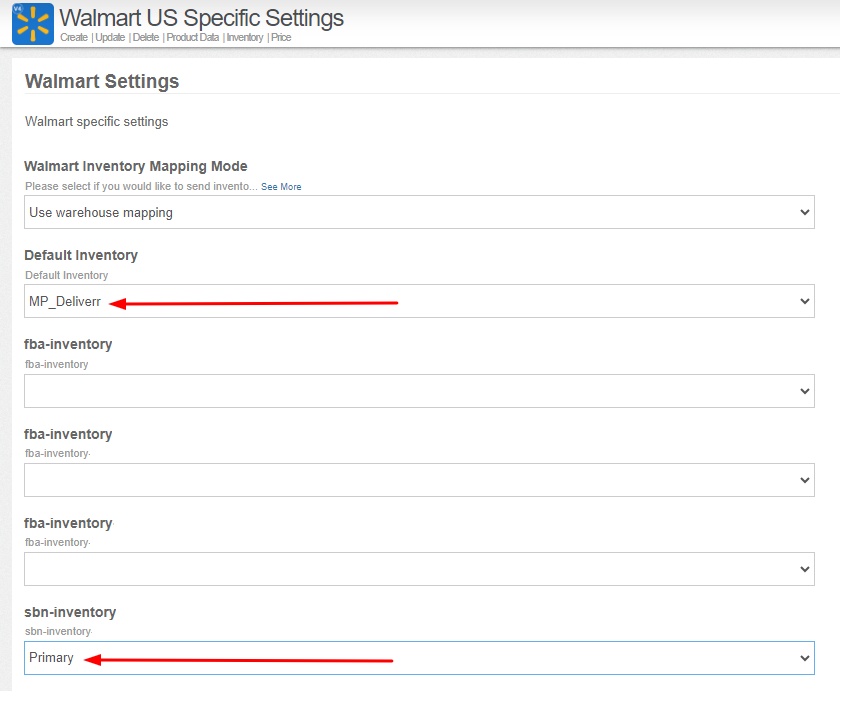The image size is (844, 708).
Task: Click Update in the header subtitle
Action: pyautogui.click(x=110, y=37)
